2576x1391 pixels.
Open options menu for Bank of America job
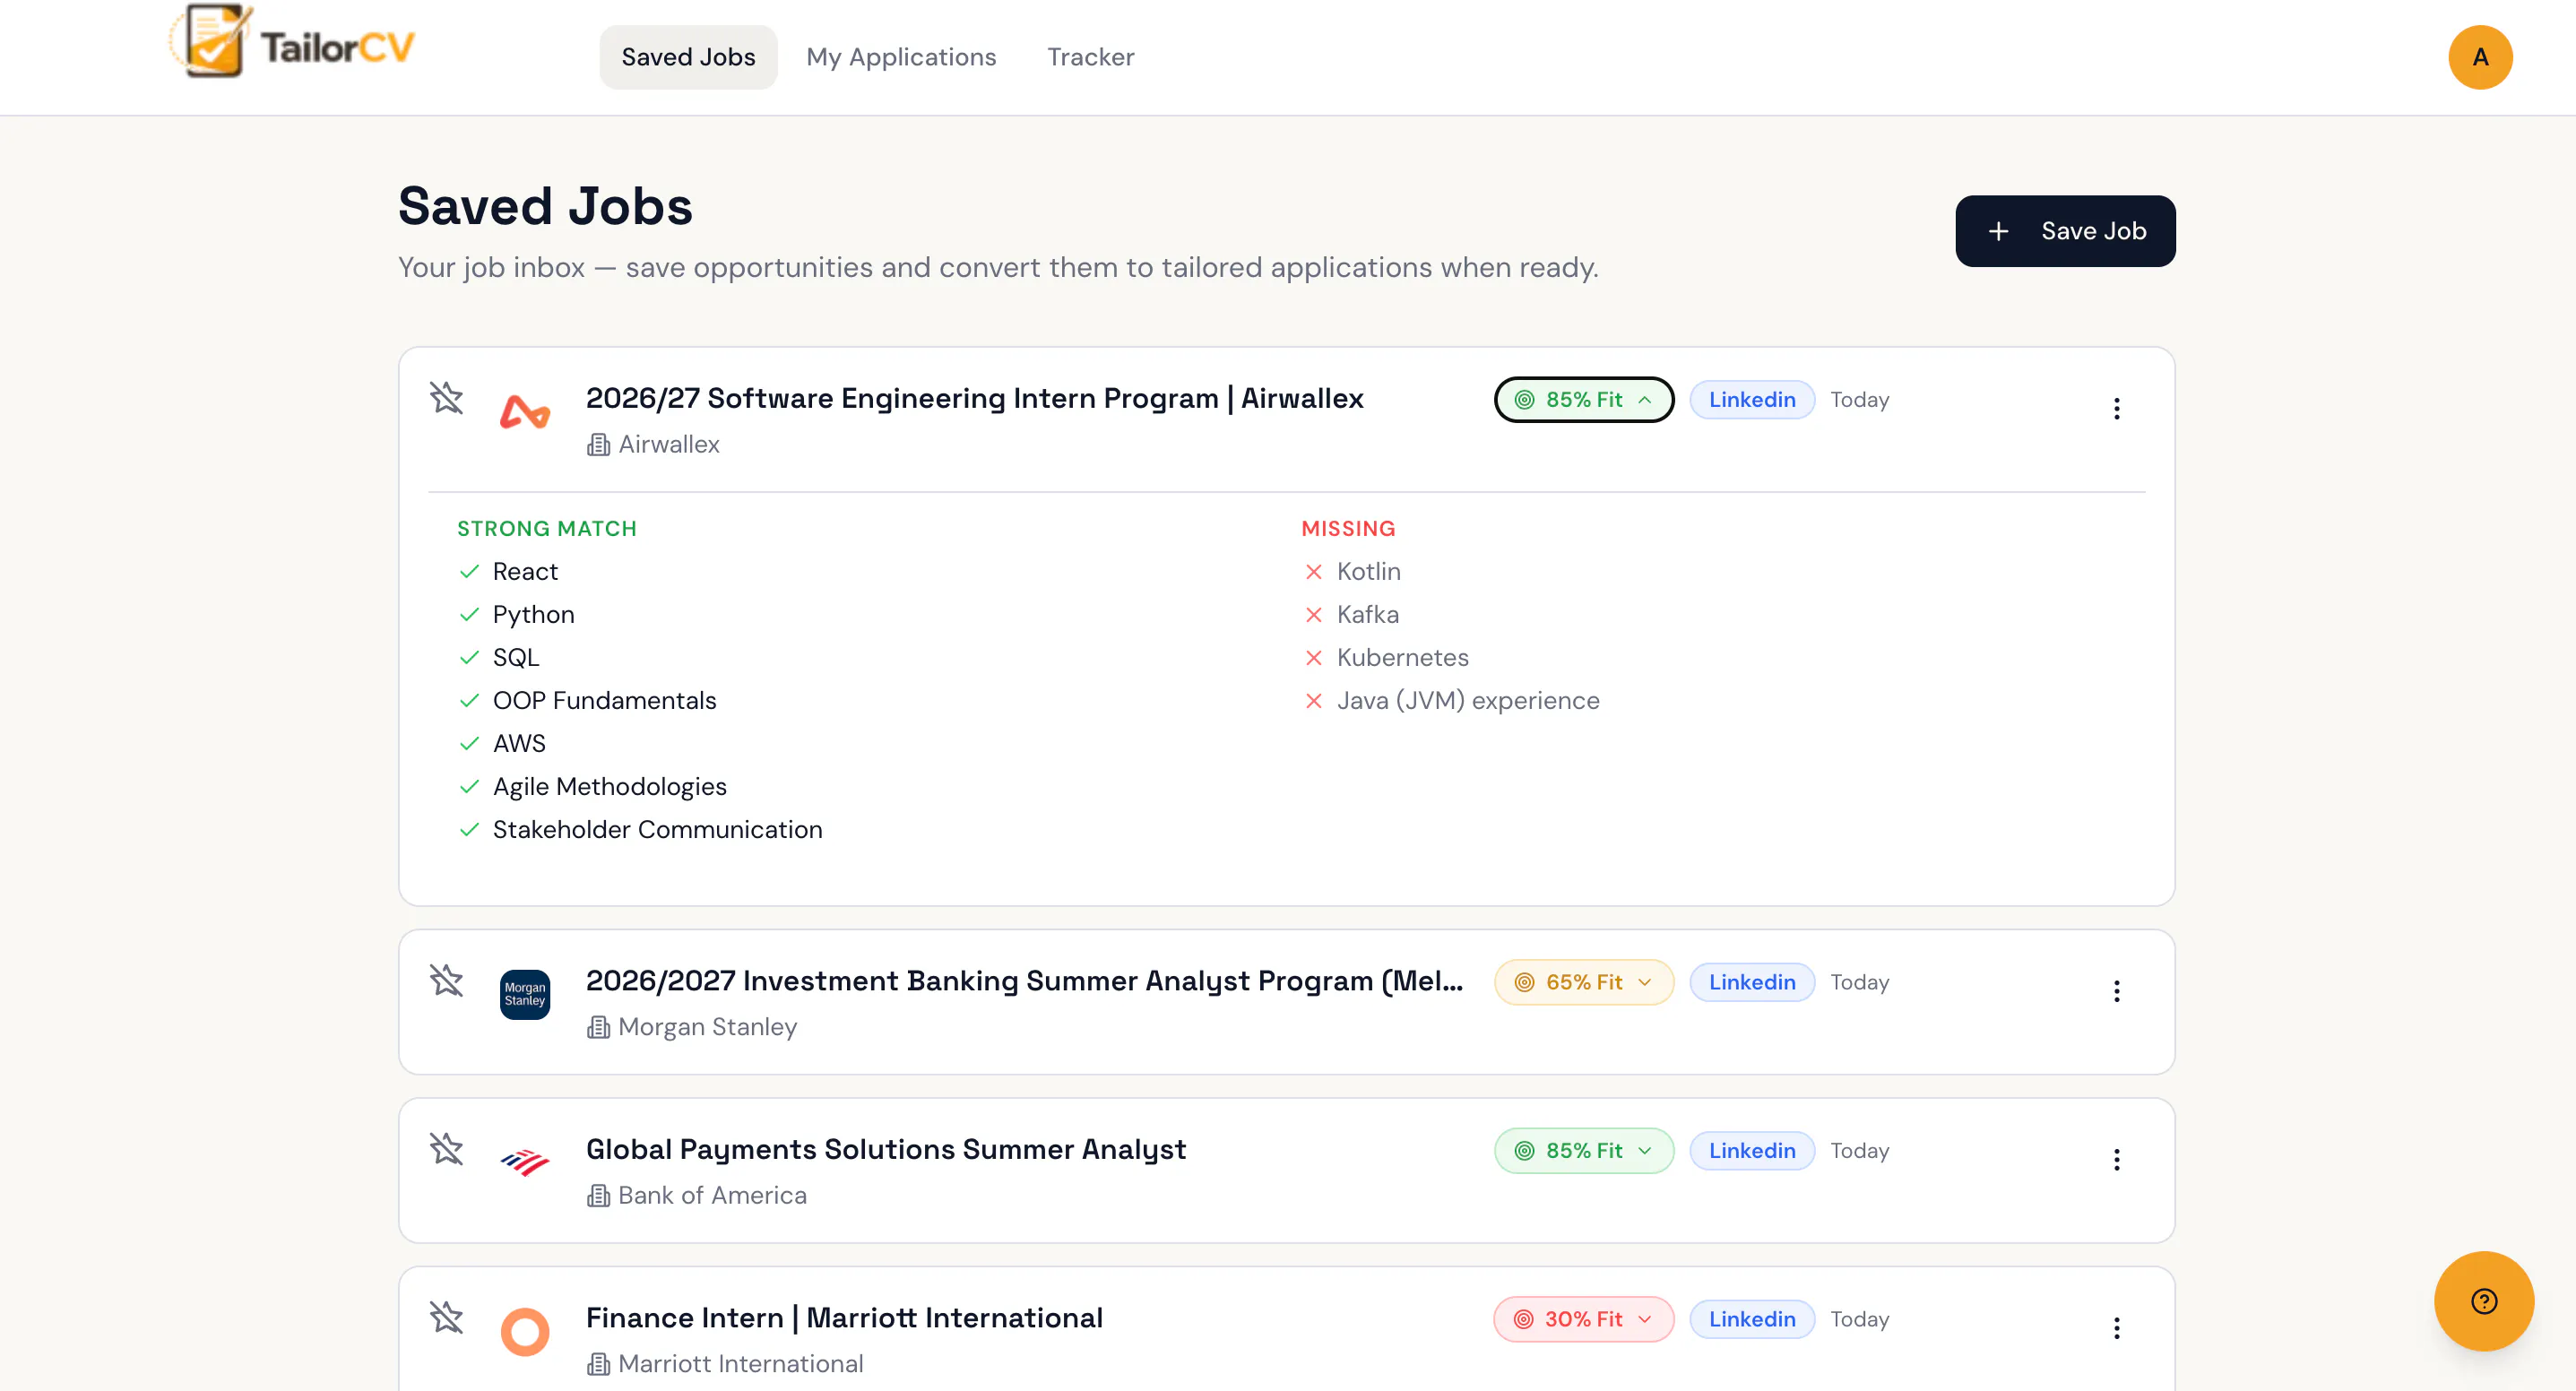coord(2116,1159)
